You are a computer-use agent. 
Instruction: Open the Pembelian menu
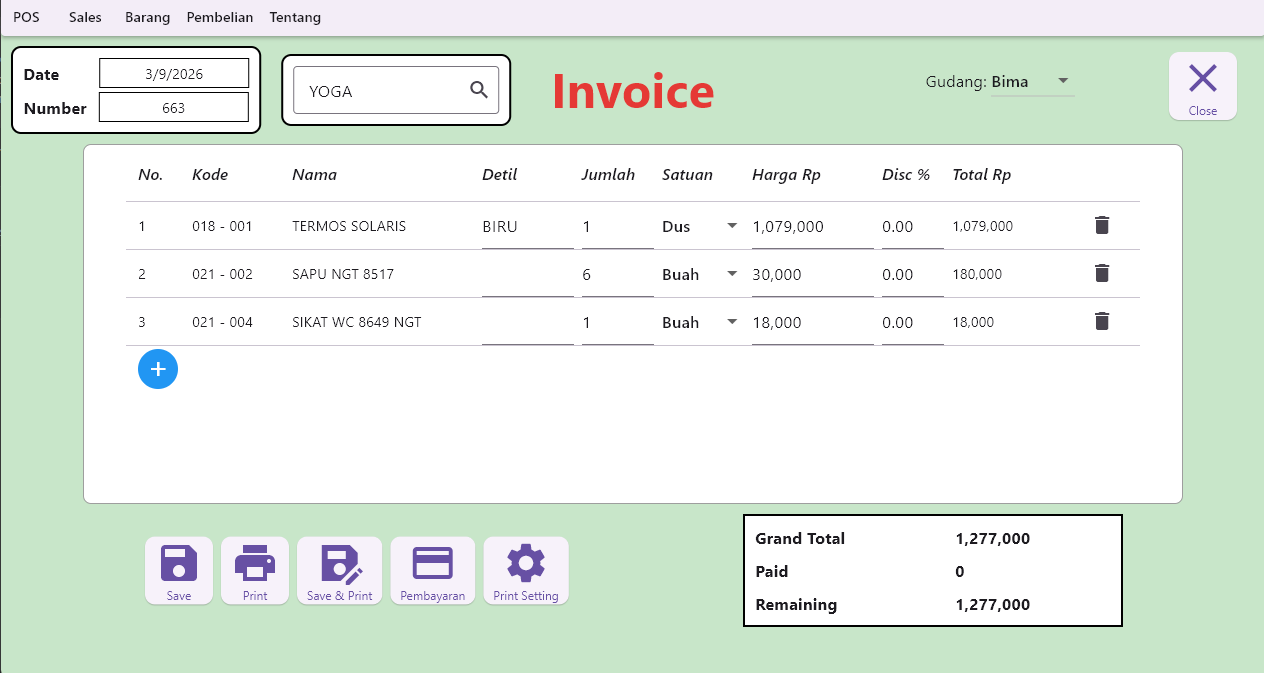click(x=220, y=17)
